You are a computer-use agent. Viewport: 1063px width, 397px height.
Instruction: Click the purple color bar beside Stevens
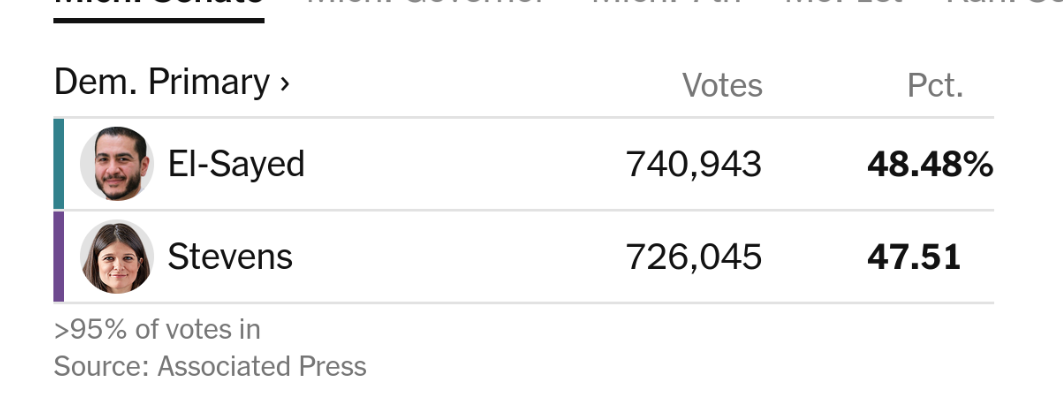coord(59,256)
